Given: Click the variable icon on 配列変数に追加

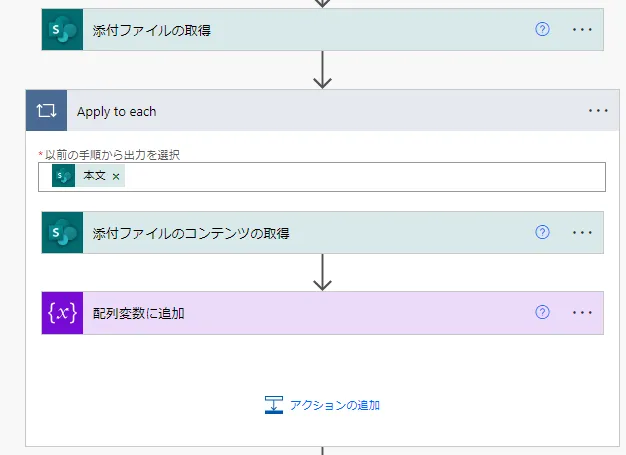Looking at the screenshot, I should tap(62, 313).
